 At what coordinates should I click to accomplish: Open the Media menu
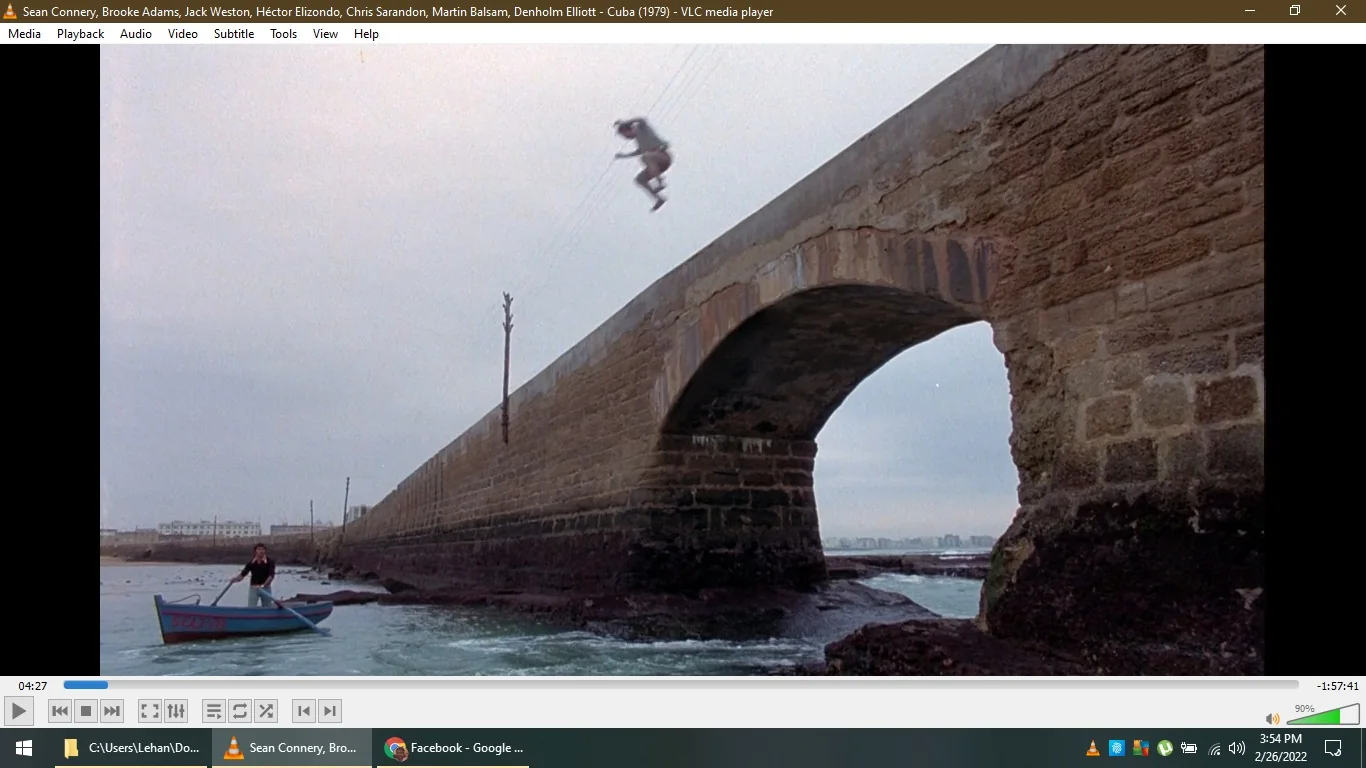tap(24, 34)
